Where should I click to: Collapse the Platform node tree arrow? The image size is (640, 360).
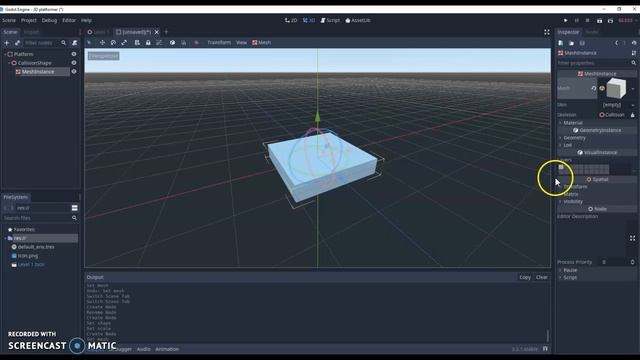[5, 54]
